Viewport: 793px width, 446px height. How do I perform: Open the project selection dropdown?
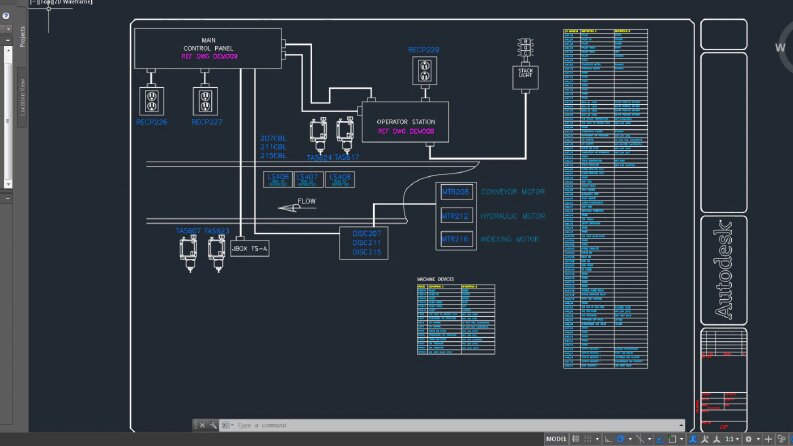coord(8,29)
